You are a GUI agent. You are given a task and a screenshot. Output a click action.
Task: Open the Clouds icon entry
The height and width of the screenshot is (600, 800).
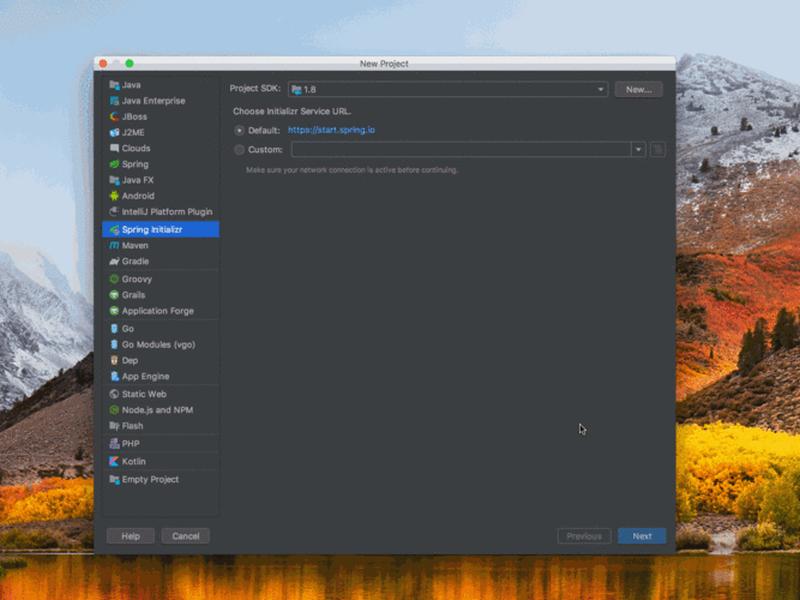(114, 148)
